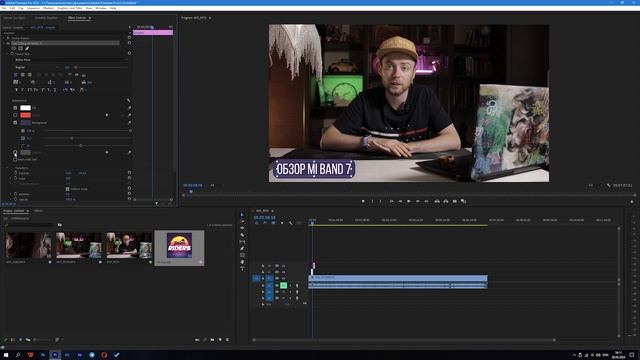Open the File menu
This screenshot has width=640, height=360.
click(4, 8)
